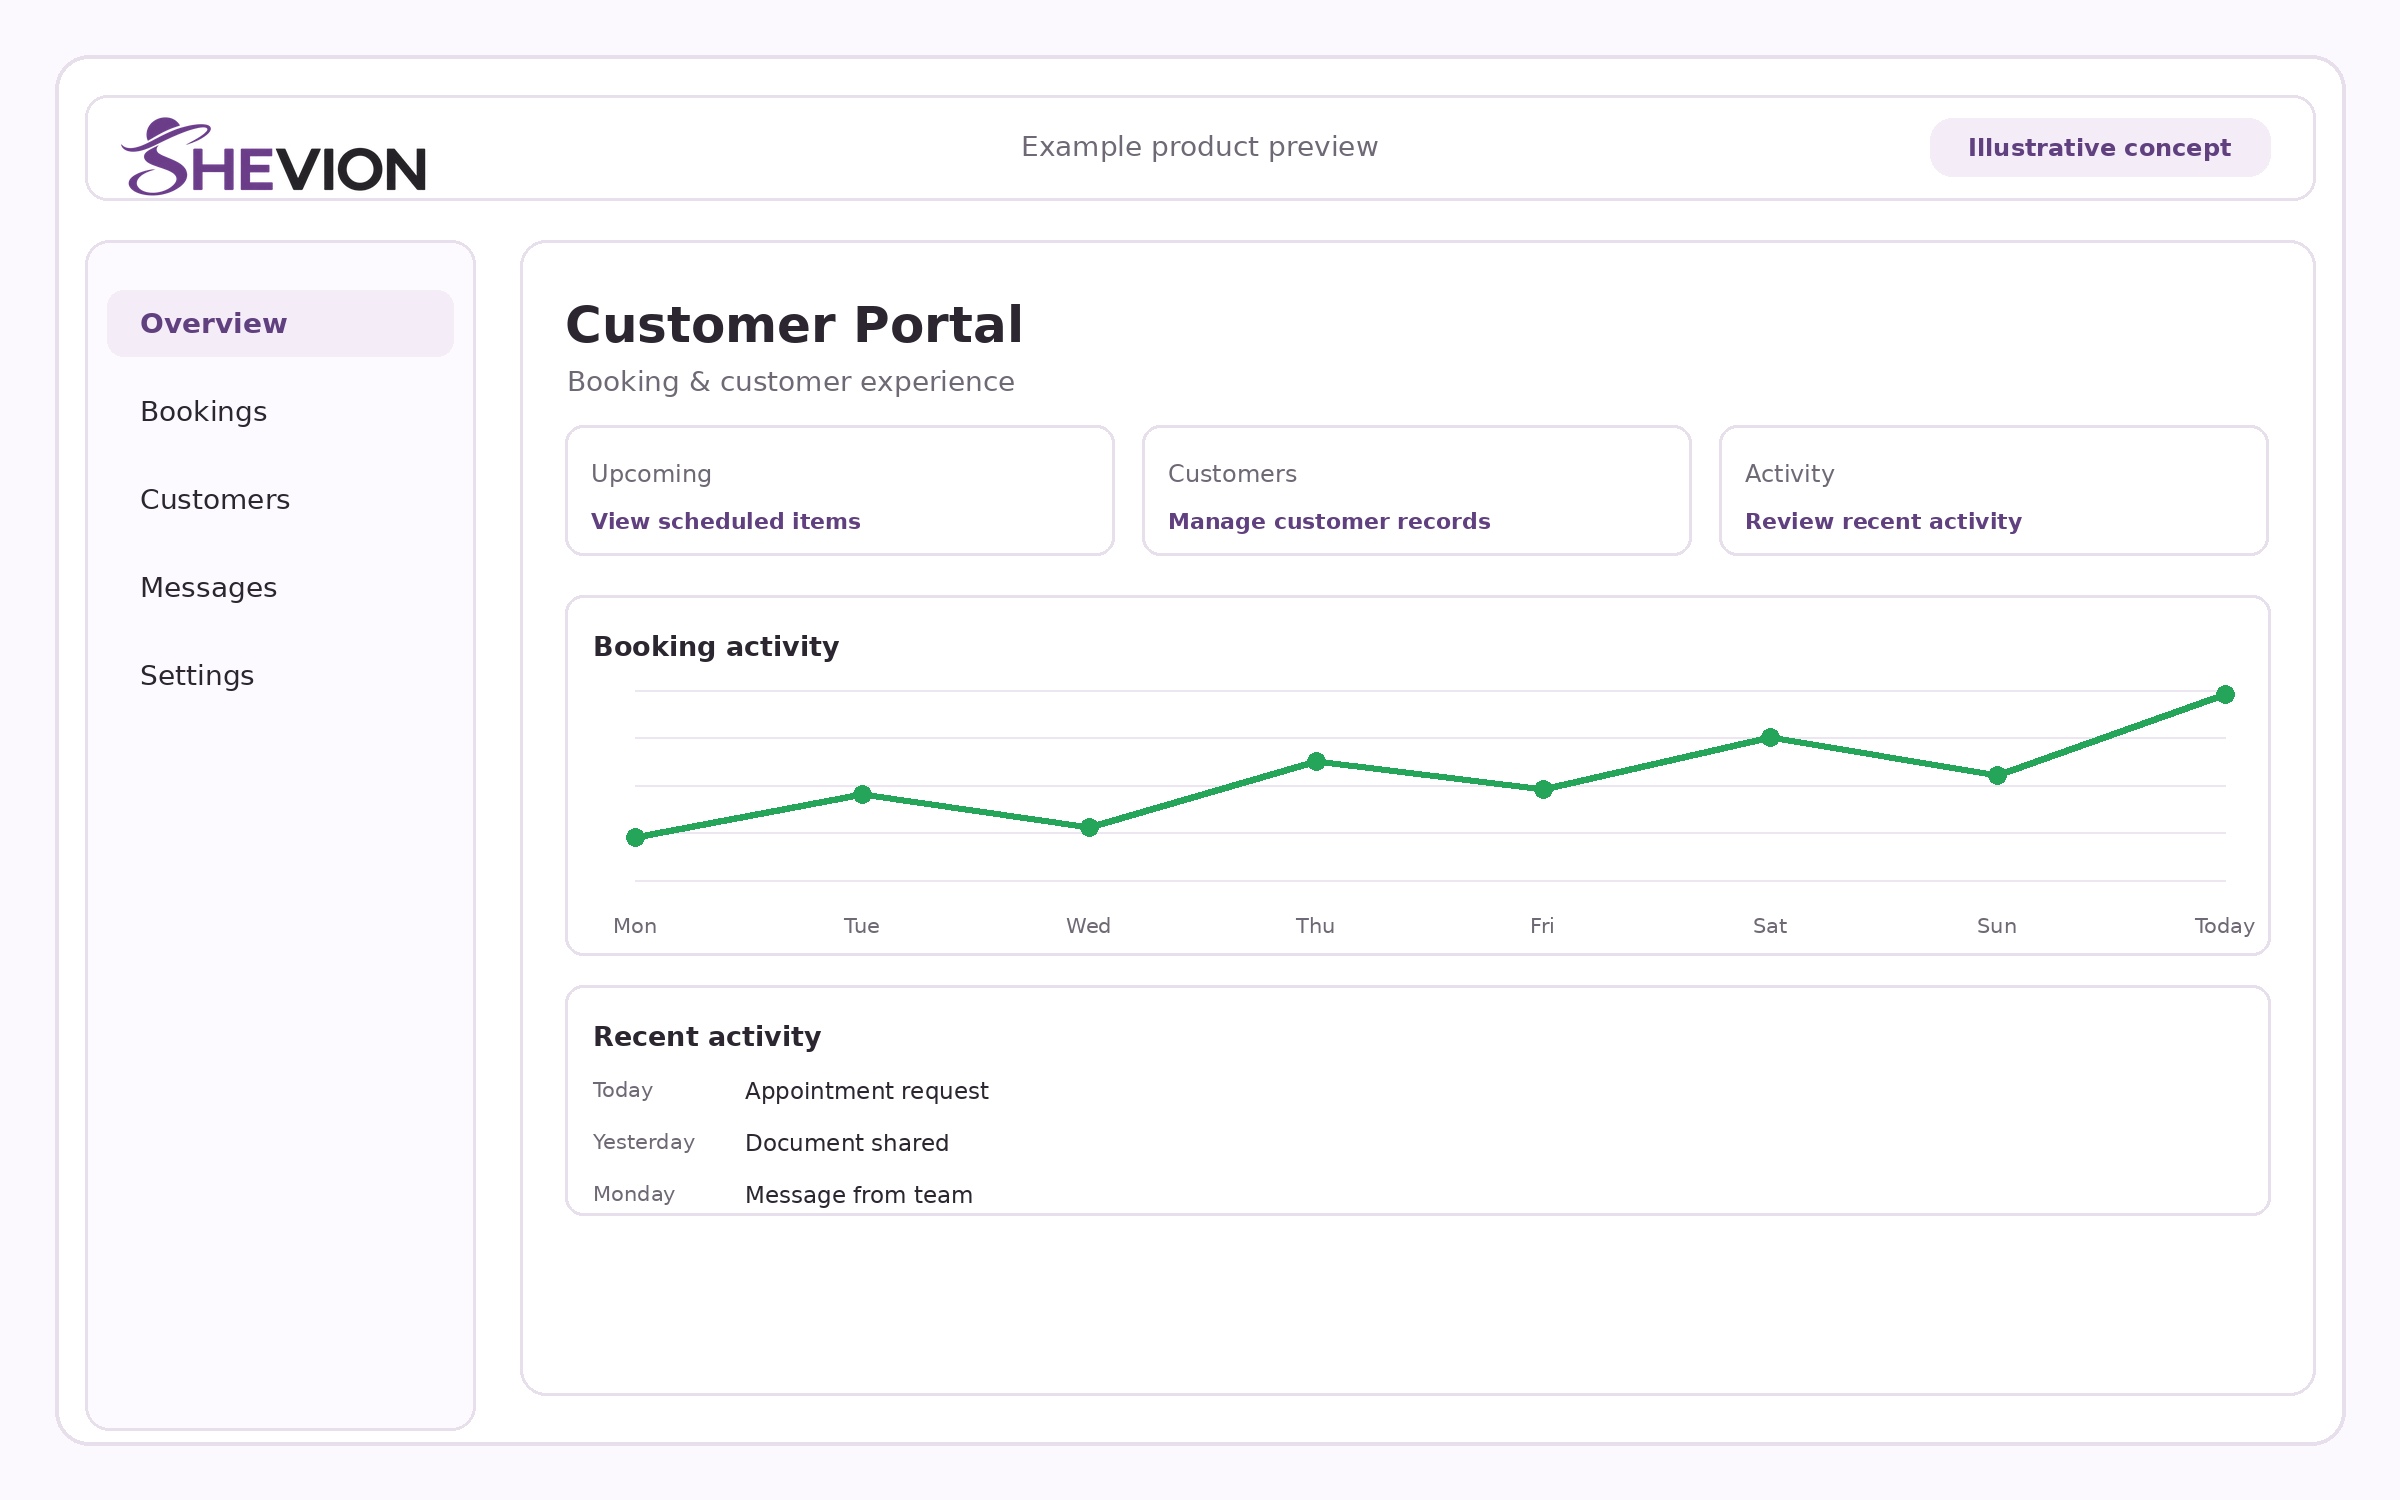Open Bookings in the sidebar

click(203, 411)
